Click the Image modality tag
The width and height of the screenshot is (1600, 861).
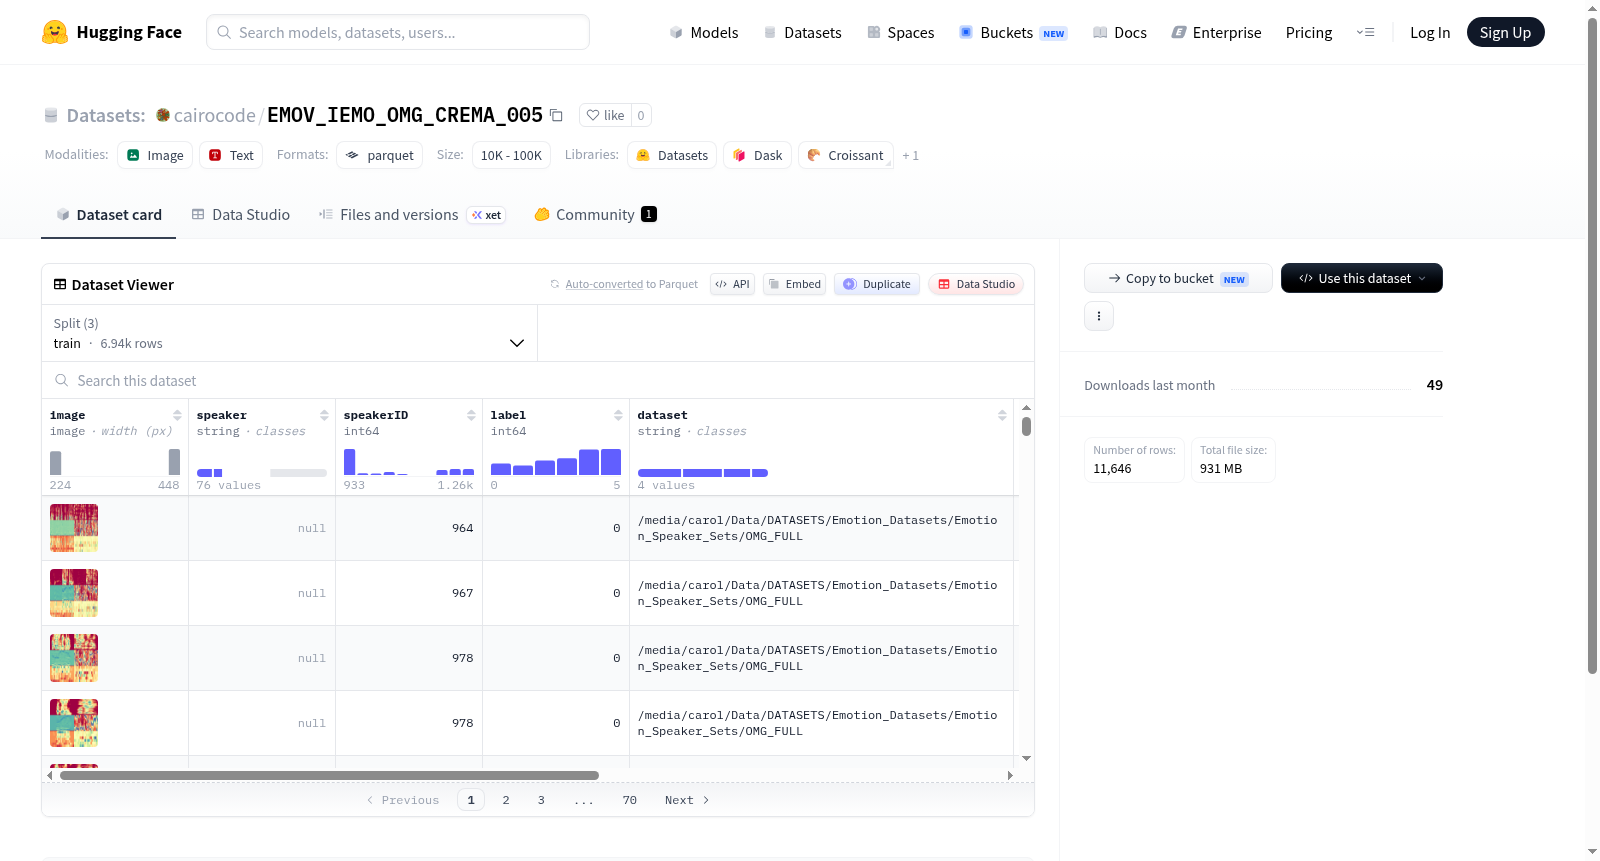pos(155,155)
